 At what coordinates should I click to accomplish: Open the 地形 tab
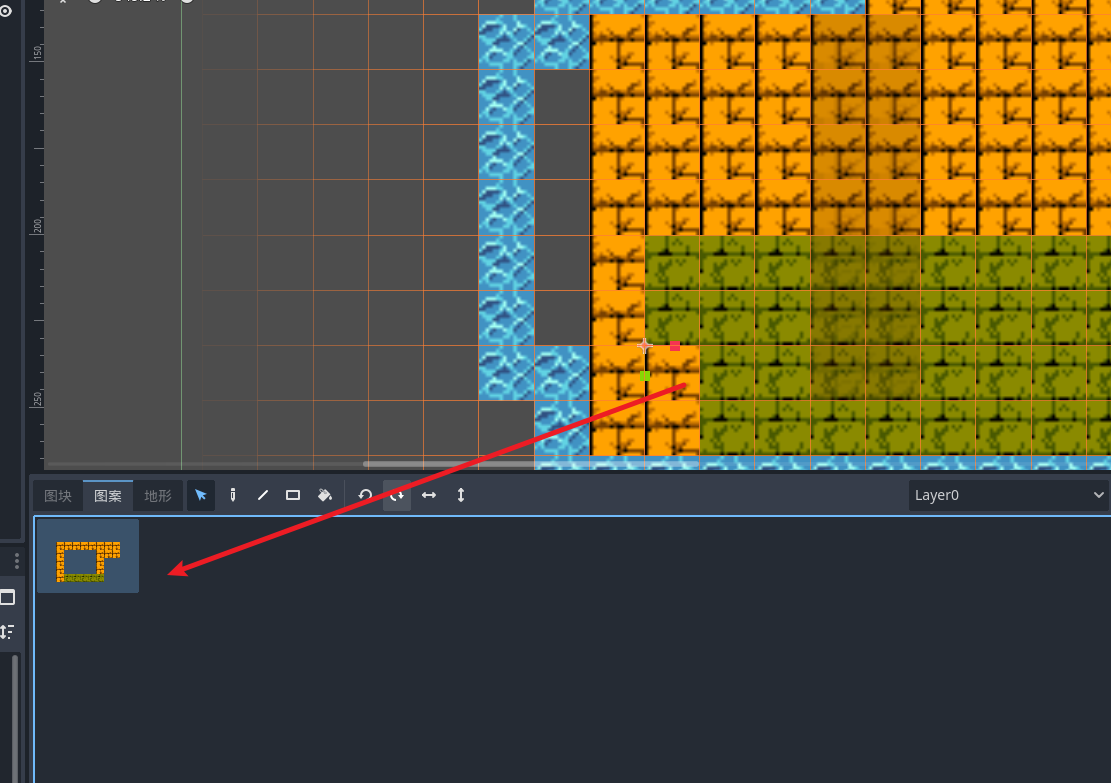pyautogui.click(x=158, y=496)
